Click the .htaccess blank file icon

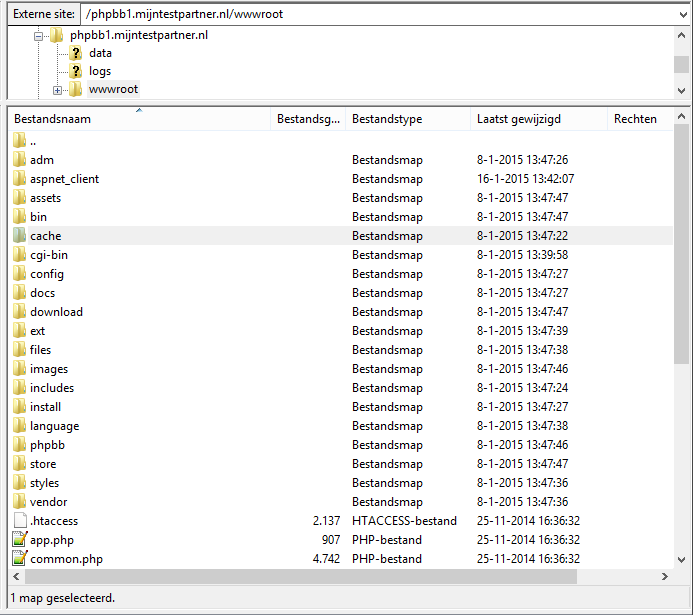(x=20, y=520)
